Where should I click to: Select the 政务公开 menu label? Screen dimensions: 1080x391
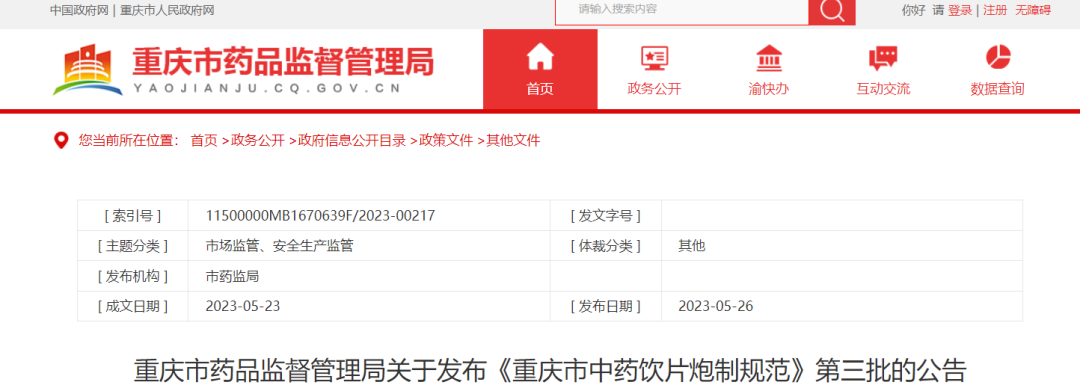[x=654, y=89]
